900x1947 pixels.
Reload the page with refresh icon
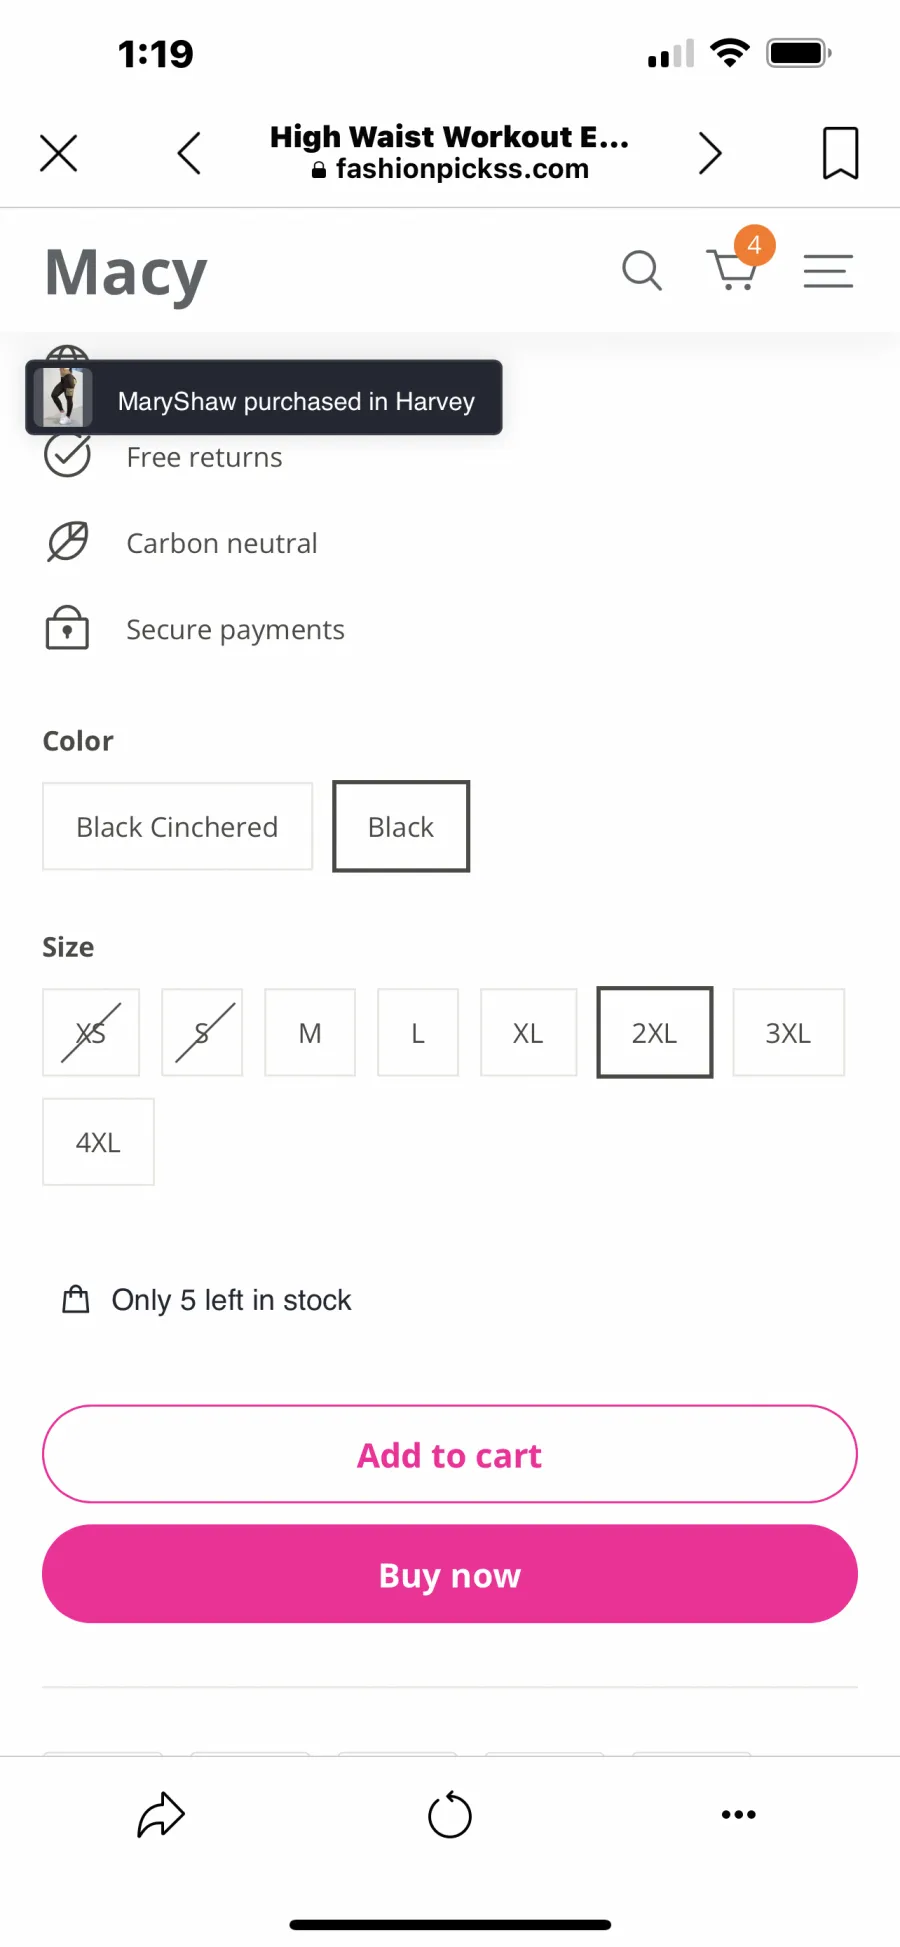pyautogui.click(x=450, y=1814)
